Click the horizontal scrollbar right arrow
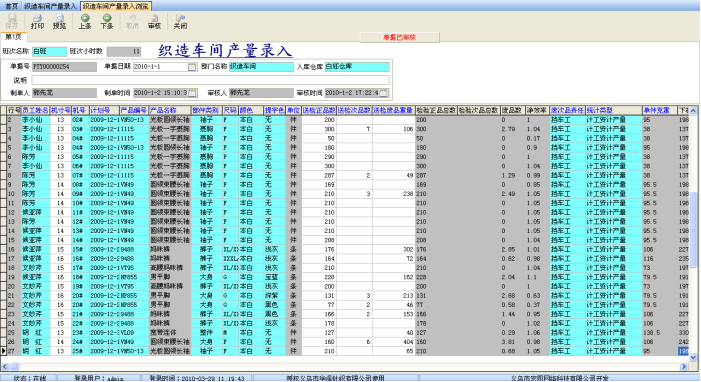 684,366
